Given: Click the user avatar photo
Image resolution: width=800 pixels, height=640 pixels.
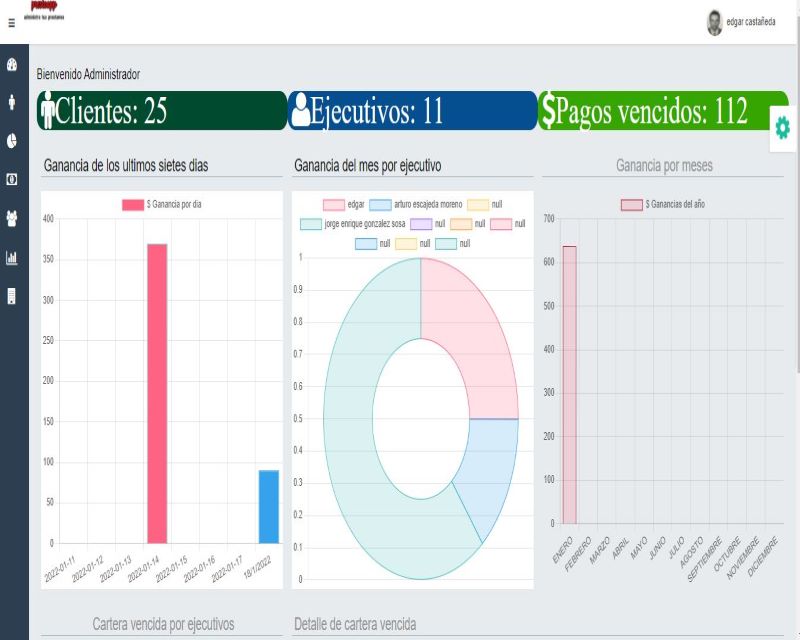Looking at the screenshot, I should 714,22.
